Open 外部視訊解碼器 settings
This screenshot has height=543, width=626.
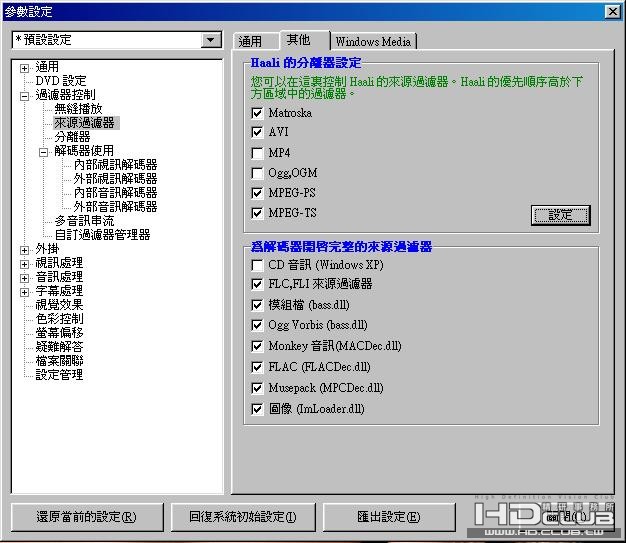(x=115, y=179)
